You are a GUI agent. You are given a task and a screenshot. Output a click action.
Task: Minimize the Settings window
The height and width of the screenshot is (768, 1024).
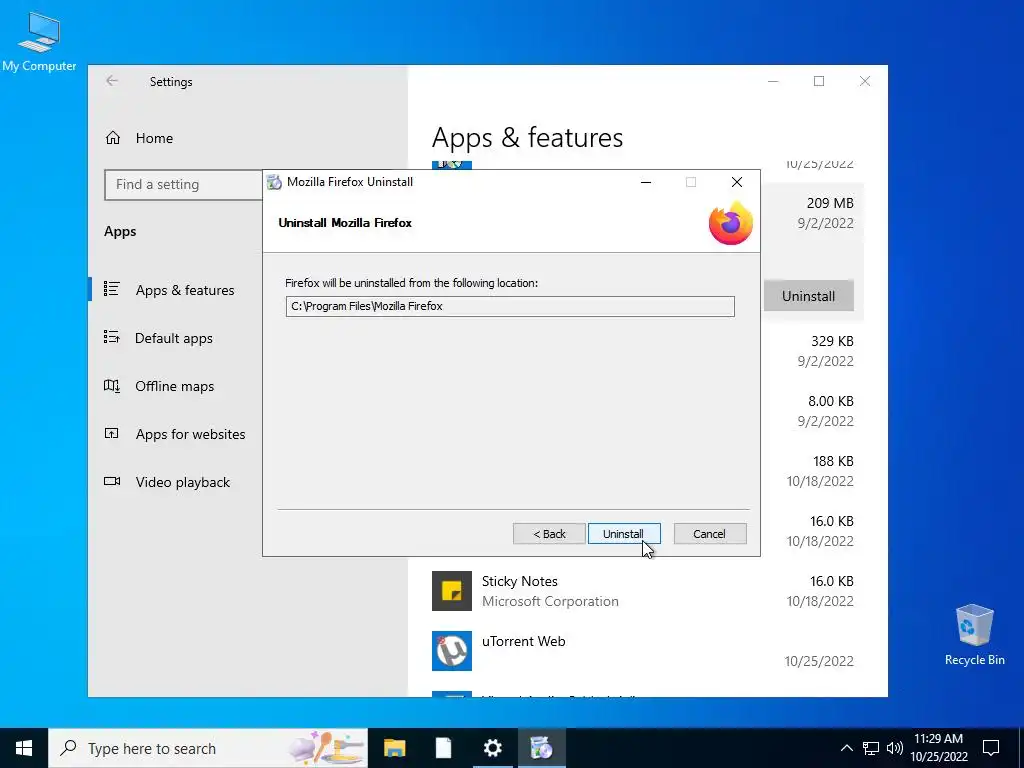click(773, 81)
